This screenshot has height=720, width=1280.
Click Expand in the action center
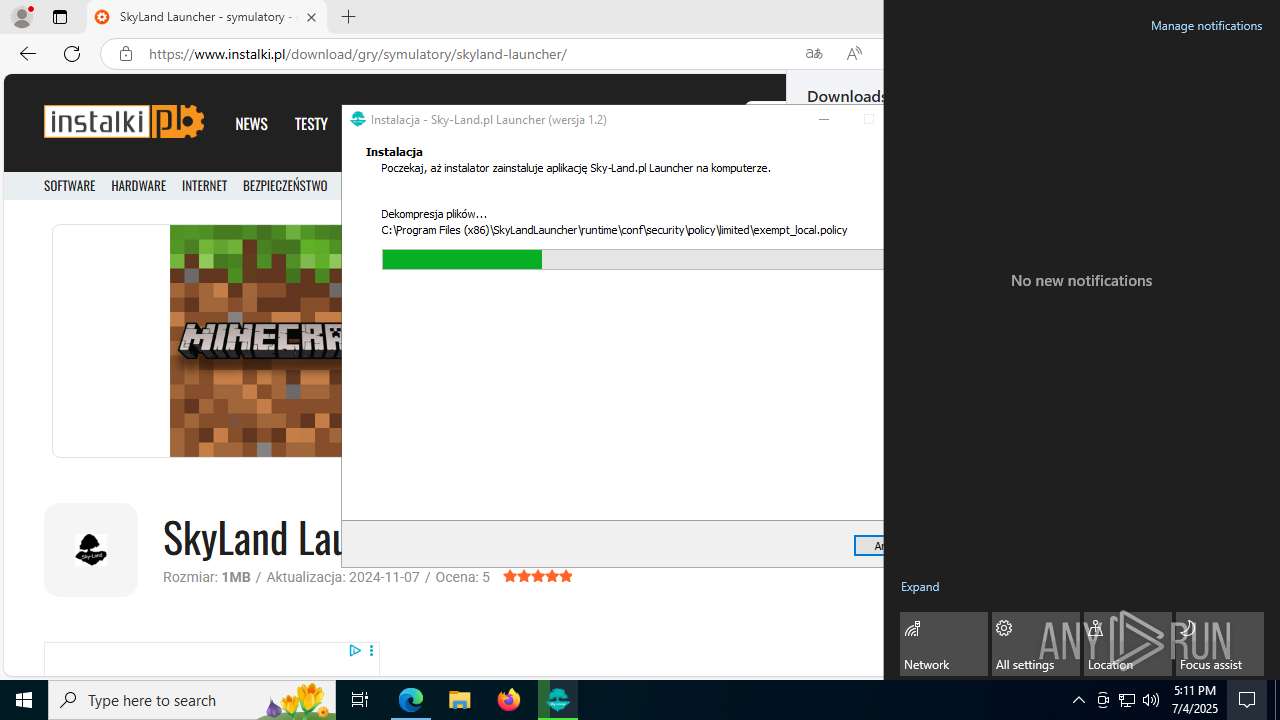920,587
